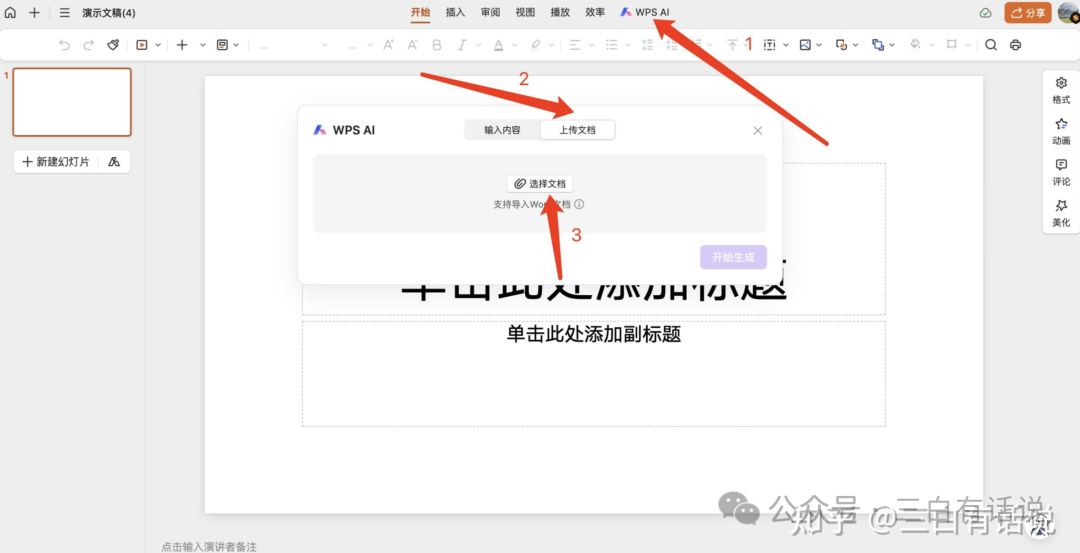Viewport: 1080px width, 553px height.
Task: Expand the picture insert dropdown arrow
Action: [820, 45]
